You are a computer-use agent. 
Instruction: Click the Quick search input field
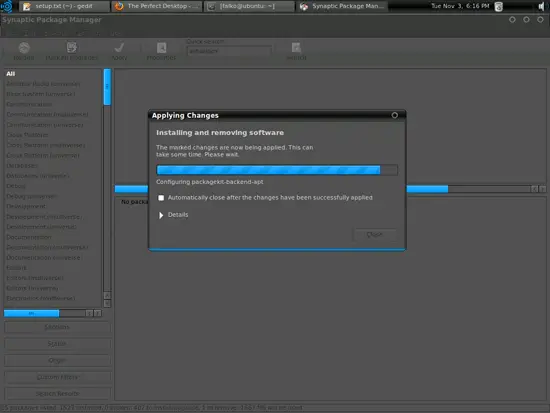pos(229,51)
